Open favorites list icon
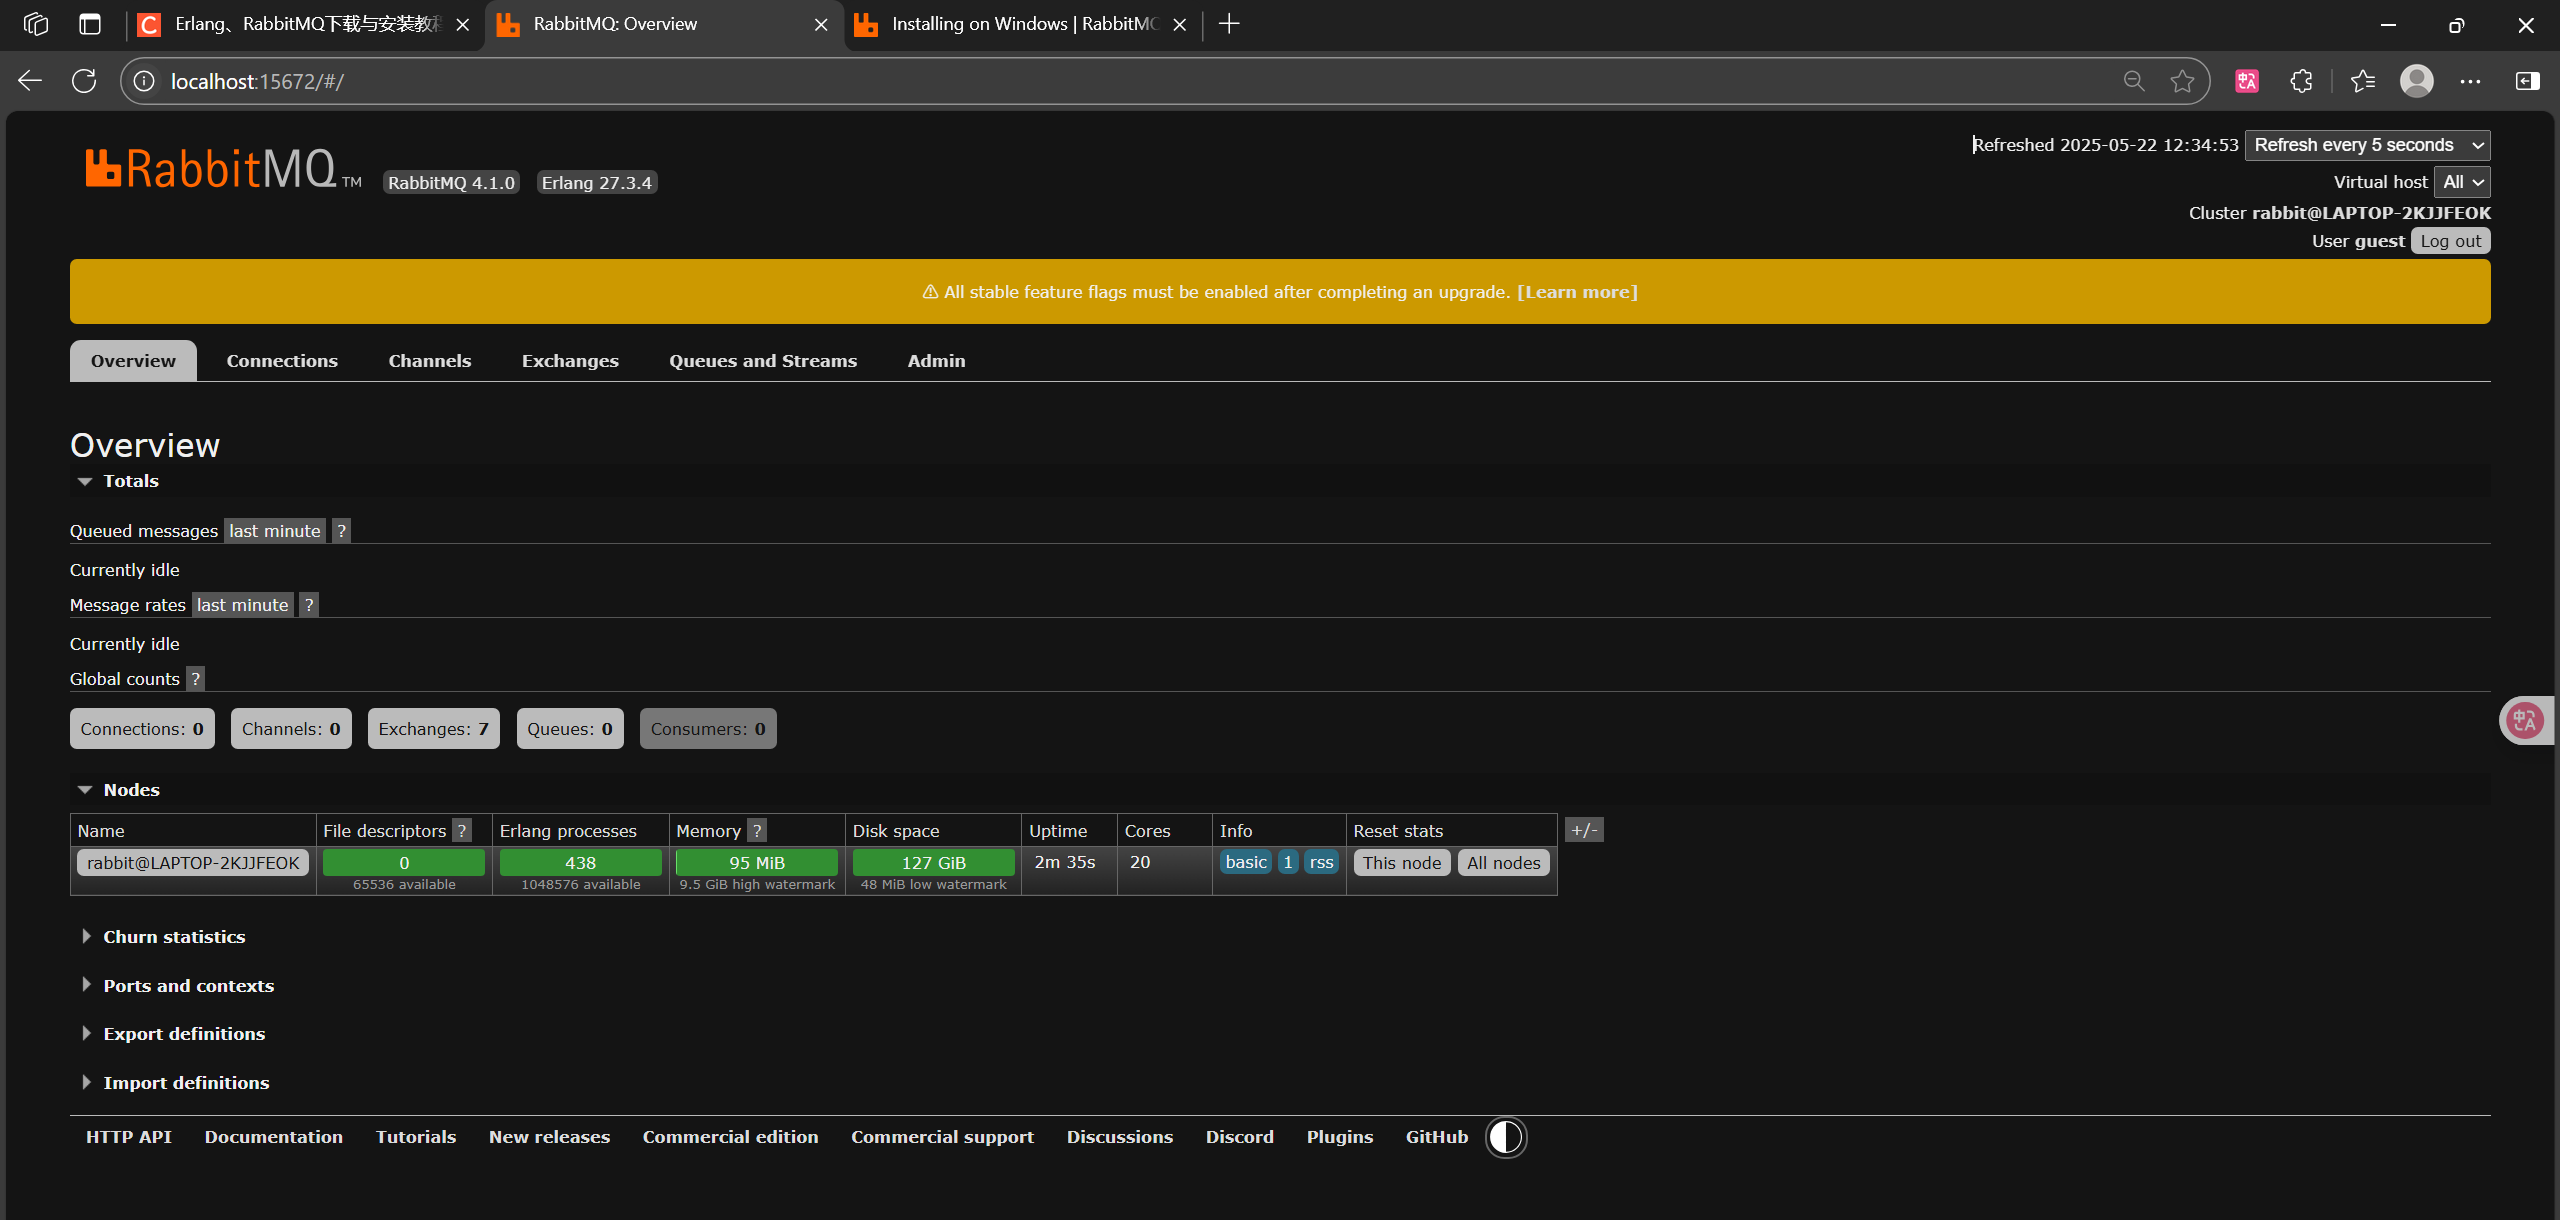The height and width of the screenshot is (1220, 2560). pyautogui.click(x=2363, y=81)
